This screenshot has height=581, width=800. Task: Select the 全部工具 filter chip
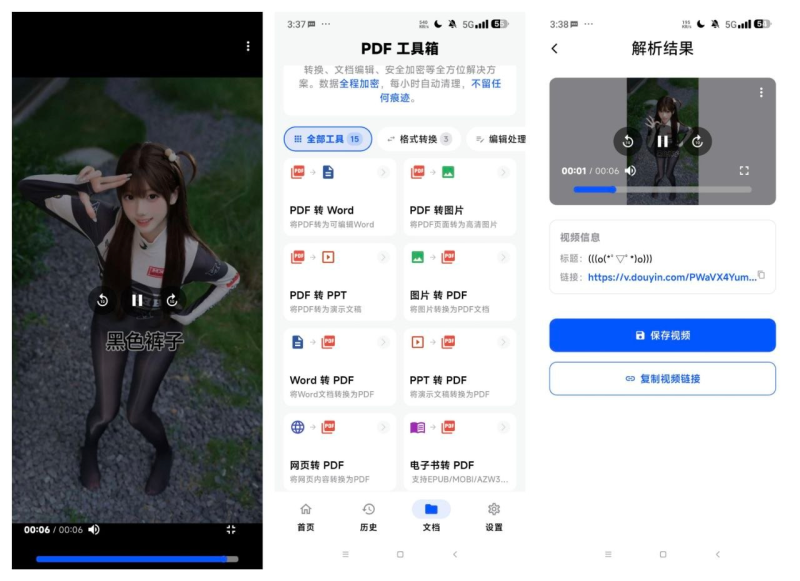(328, 139)
